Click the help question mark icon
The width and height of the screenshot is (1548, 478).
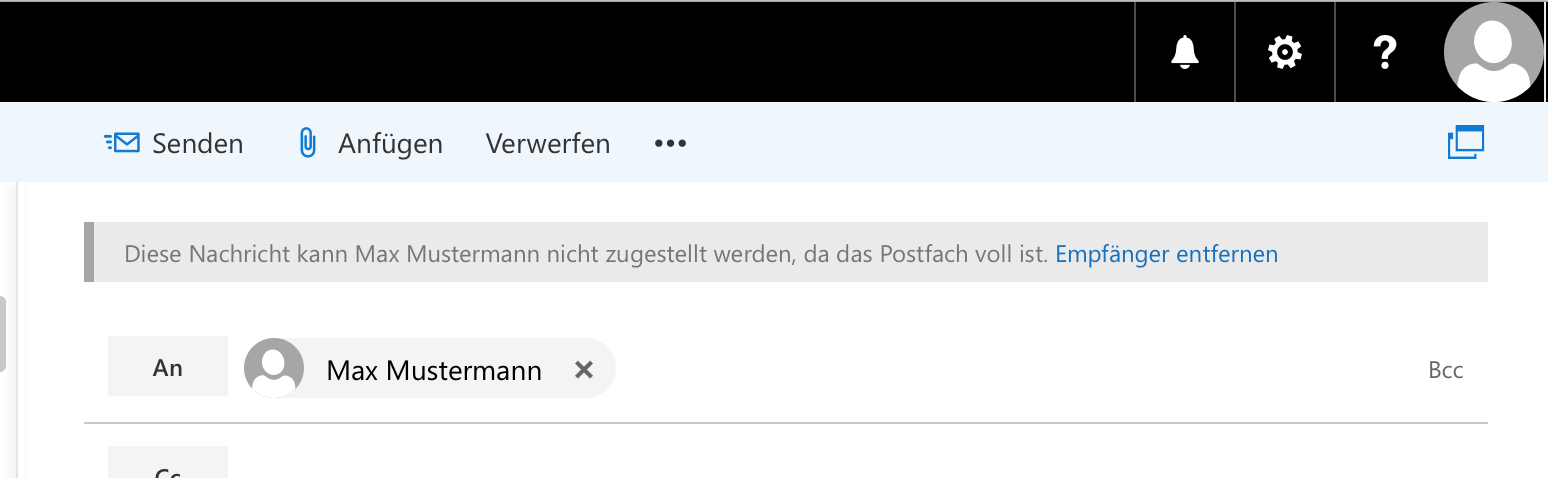point(1384,52)
